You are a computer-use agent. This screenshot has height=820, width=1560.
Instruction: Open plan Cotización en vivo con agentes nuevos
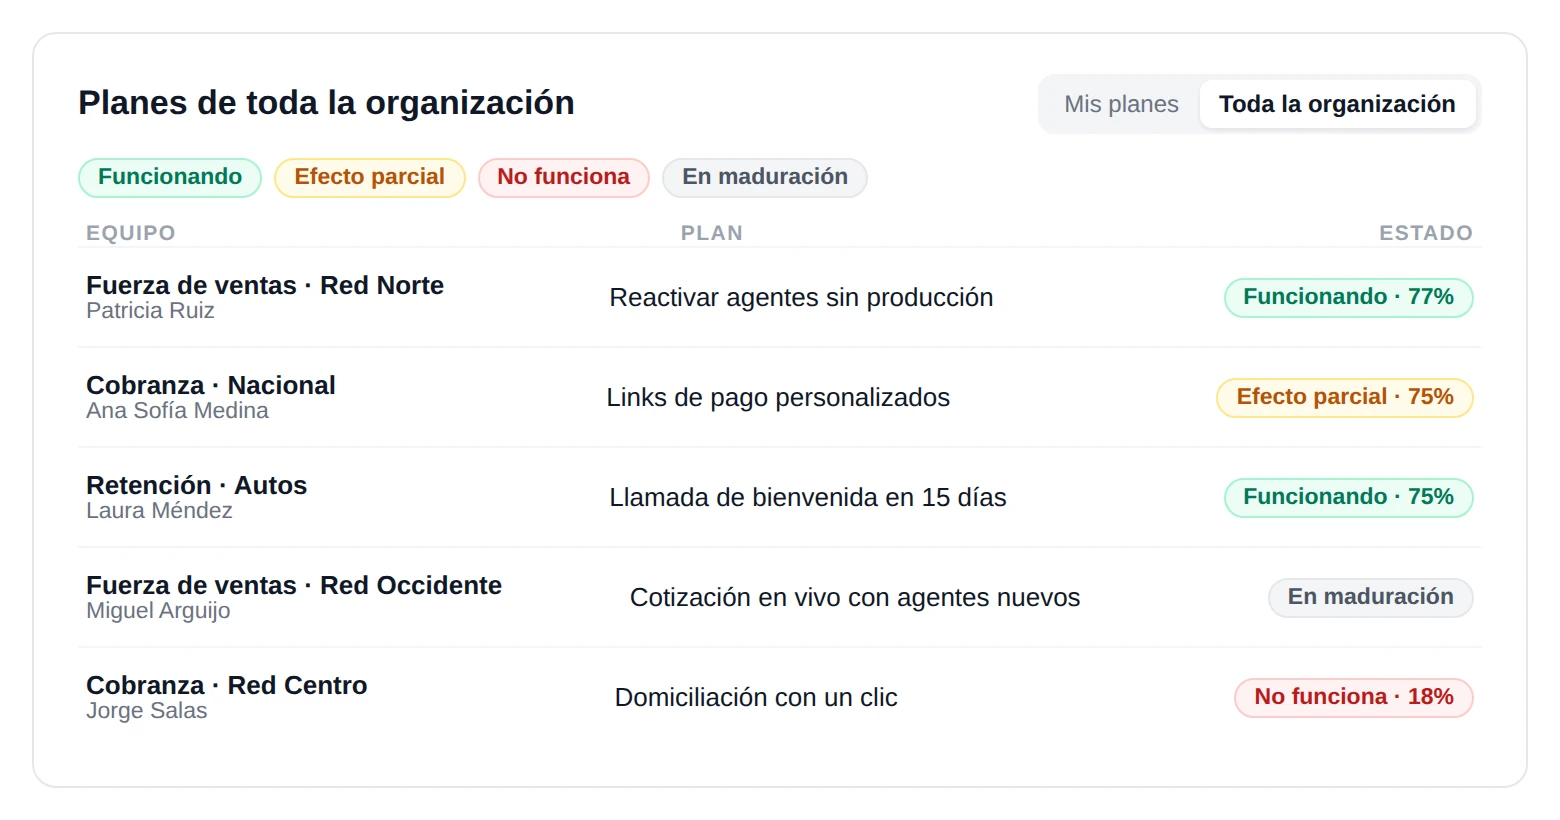point(855,597)
